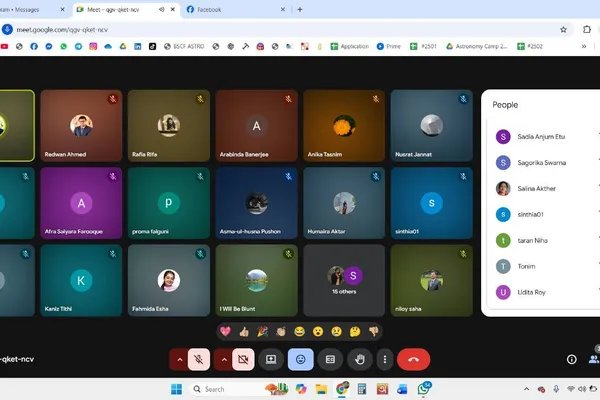Leave the call with the red hang-up button
Image resolution: width=600 pixels, height=400 pixels.
click(414, 359)
